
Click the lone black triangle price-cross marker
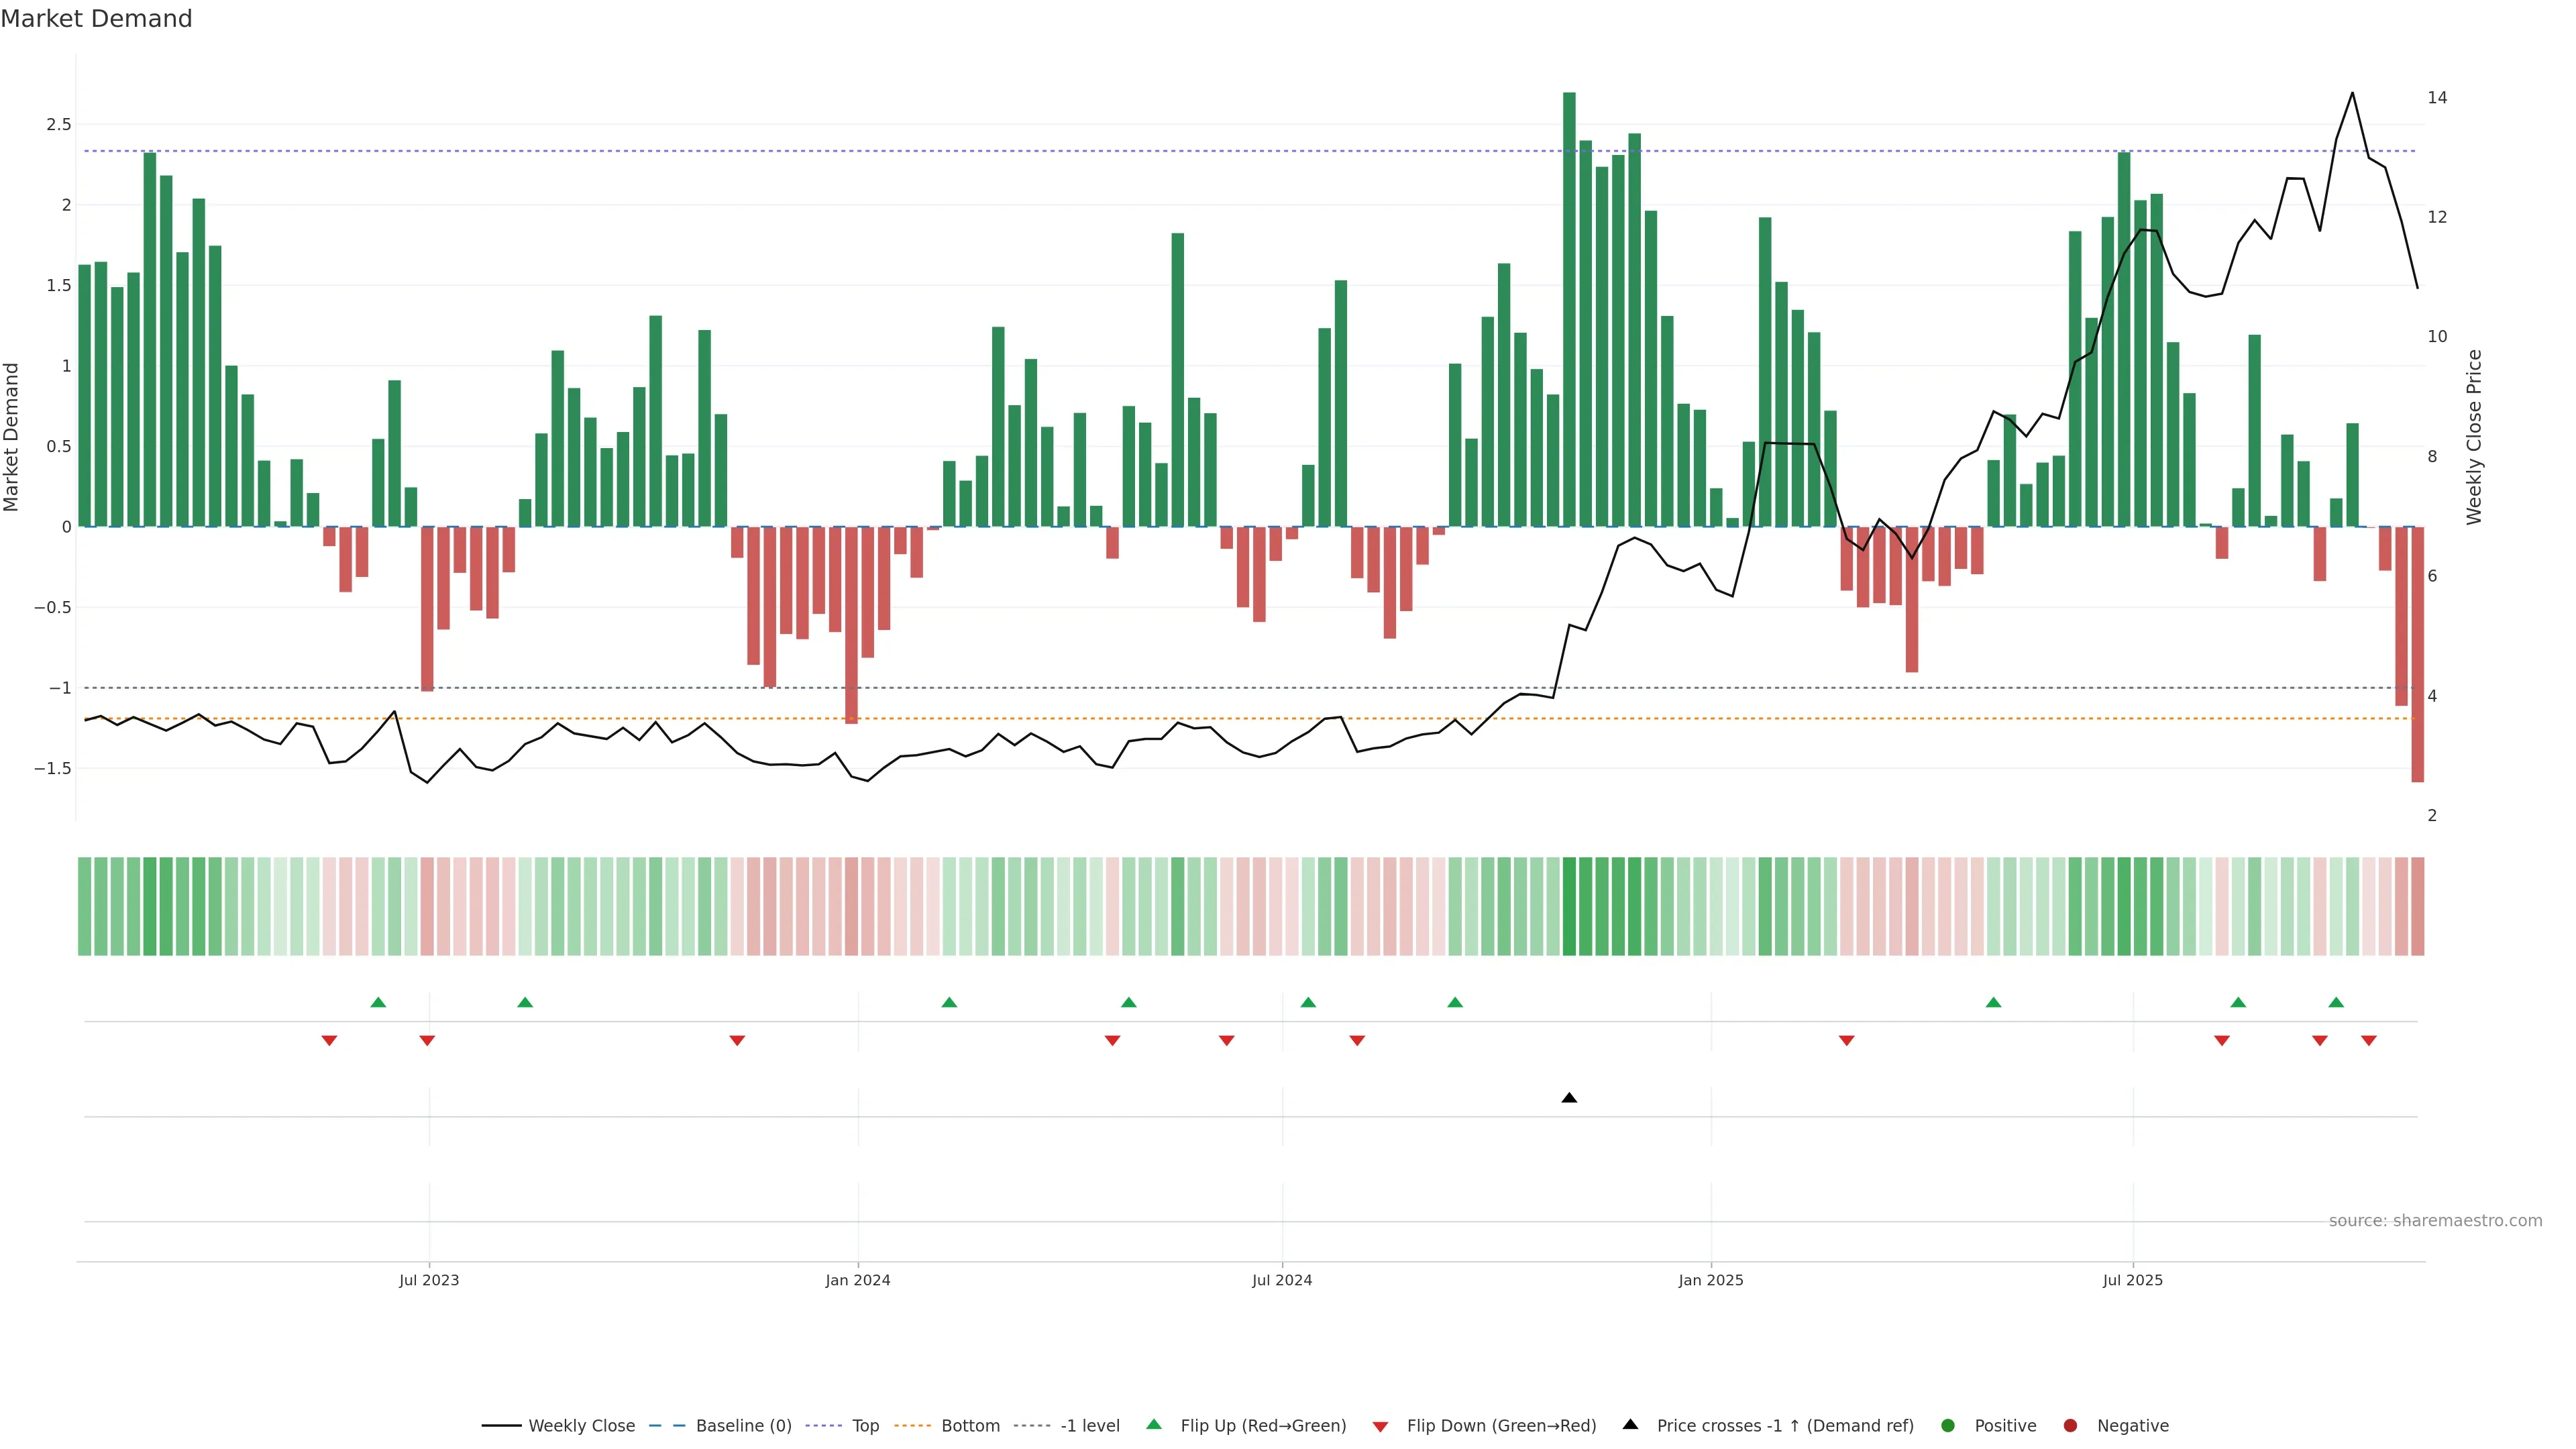[1569, 1098]
